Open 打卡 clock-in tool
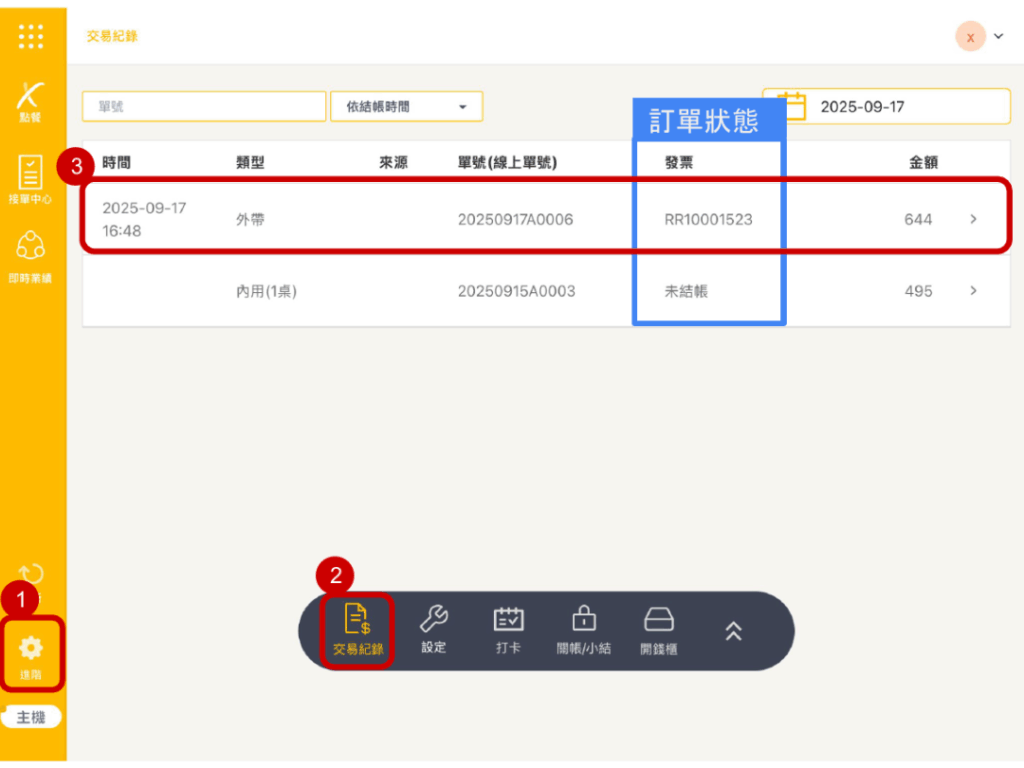Viewport: 1024px width, 768px height. point(508,631)
